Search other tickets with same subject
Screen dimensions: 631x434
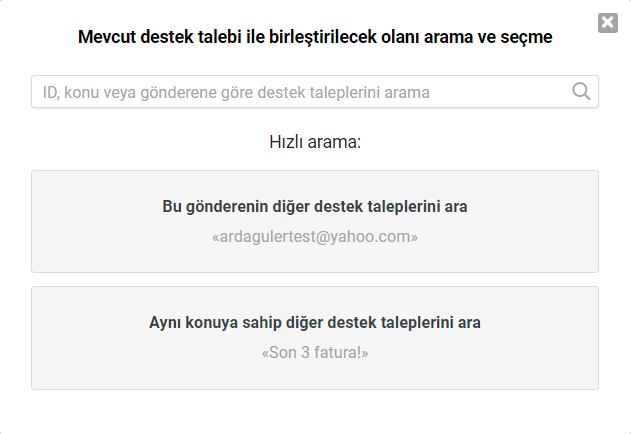tap(315, 338)
